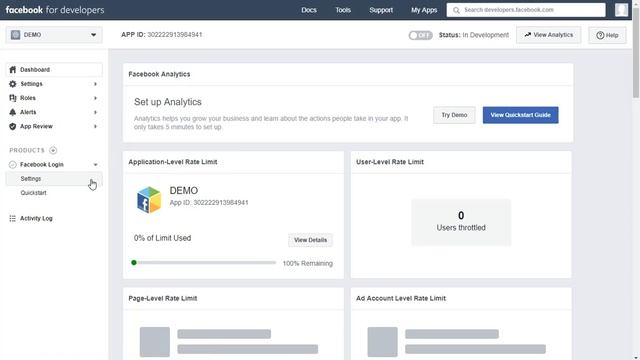Screen dimensions: 640x360
Task: Open Facebook Login Settings
Action: click(54, 179)
